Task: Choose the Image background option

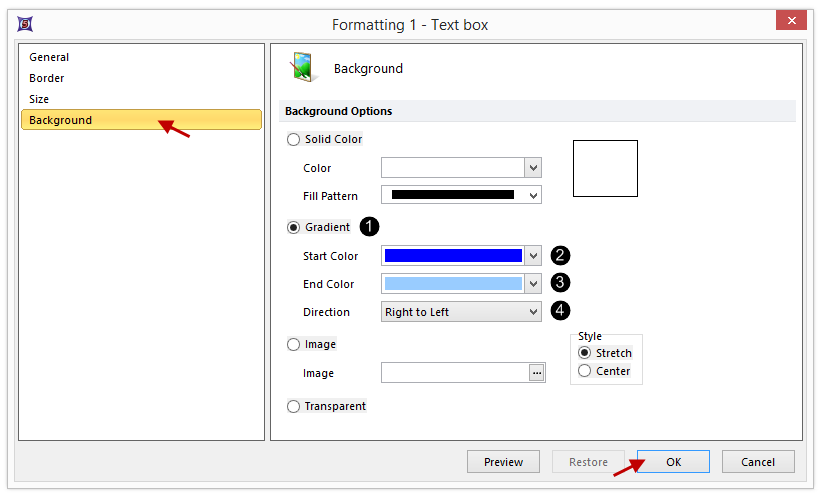Action: [x=293, y=345]
